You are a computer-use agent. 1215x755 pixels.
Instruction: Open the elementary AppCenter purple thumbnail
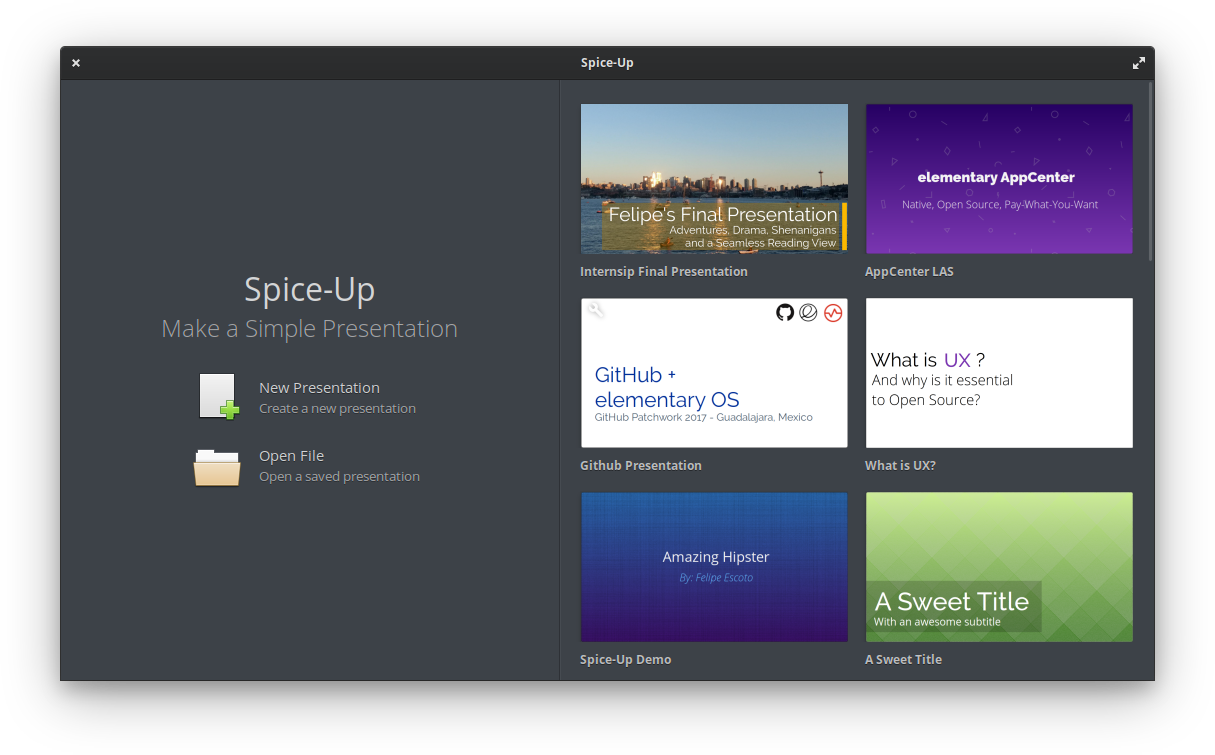click(999, 179)
